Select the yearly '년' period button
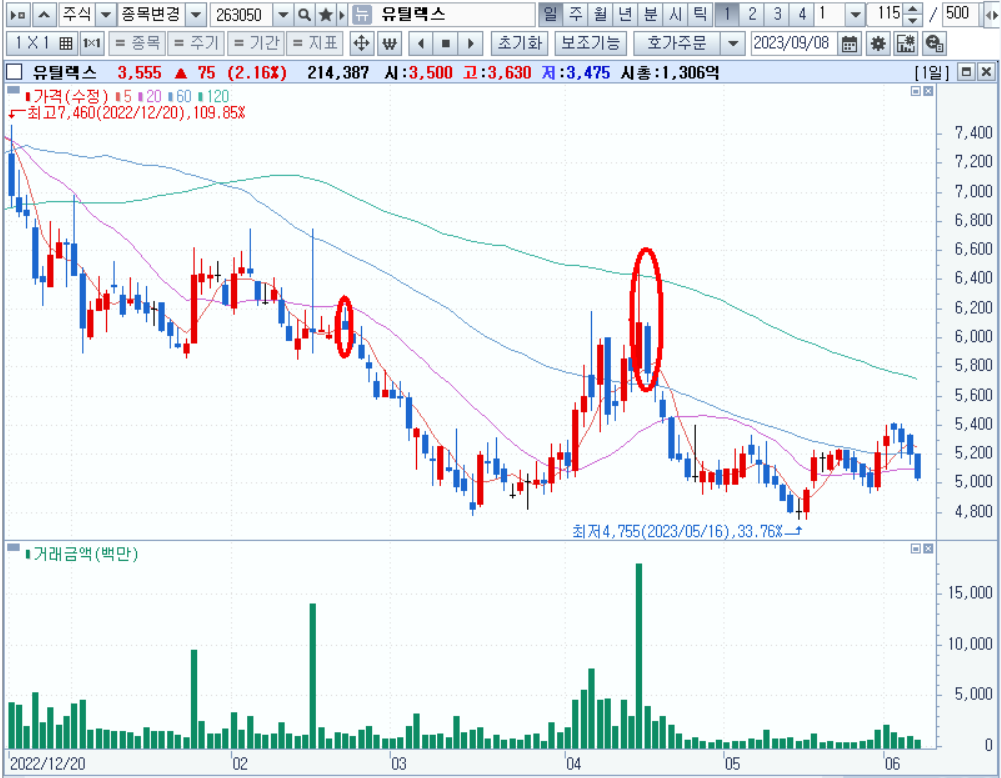 pos(626,14)
